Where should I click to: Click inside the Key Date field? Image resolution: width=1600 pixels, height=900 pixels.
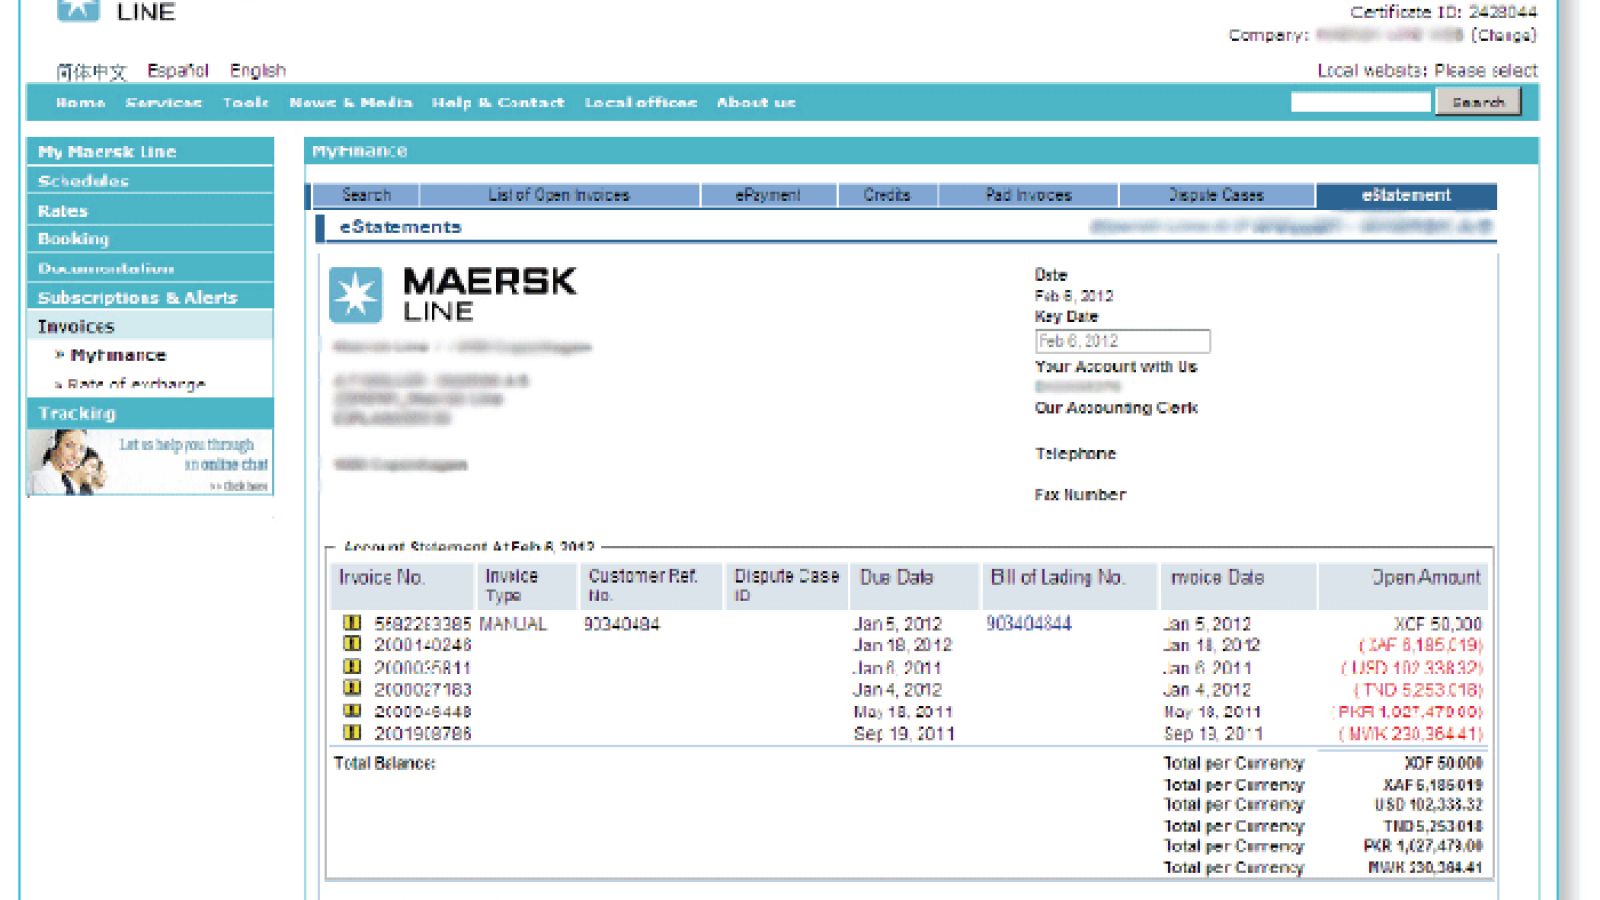pyautogui.click(x=1120, y=341)
